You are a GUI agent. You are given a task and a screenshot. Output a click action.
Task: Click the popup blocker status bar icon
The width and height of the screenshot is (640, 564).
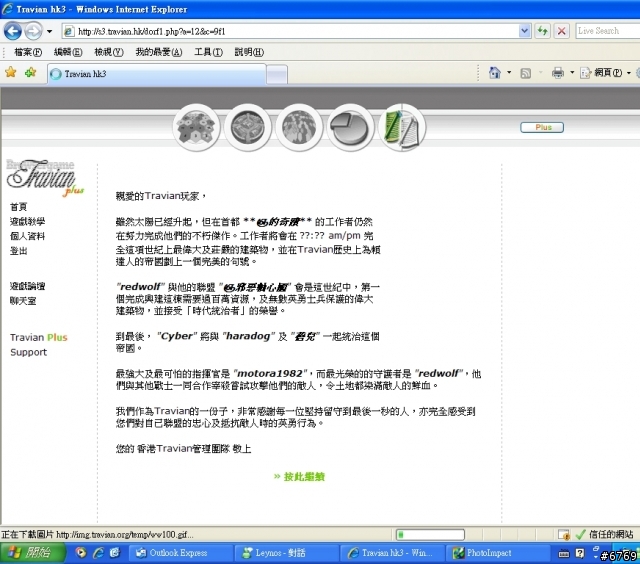tap(564, 534)
